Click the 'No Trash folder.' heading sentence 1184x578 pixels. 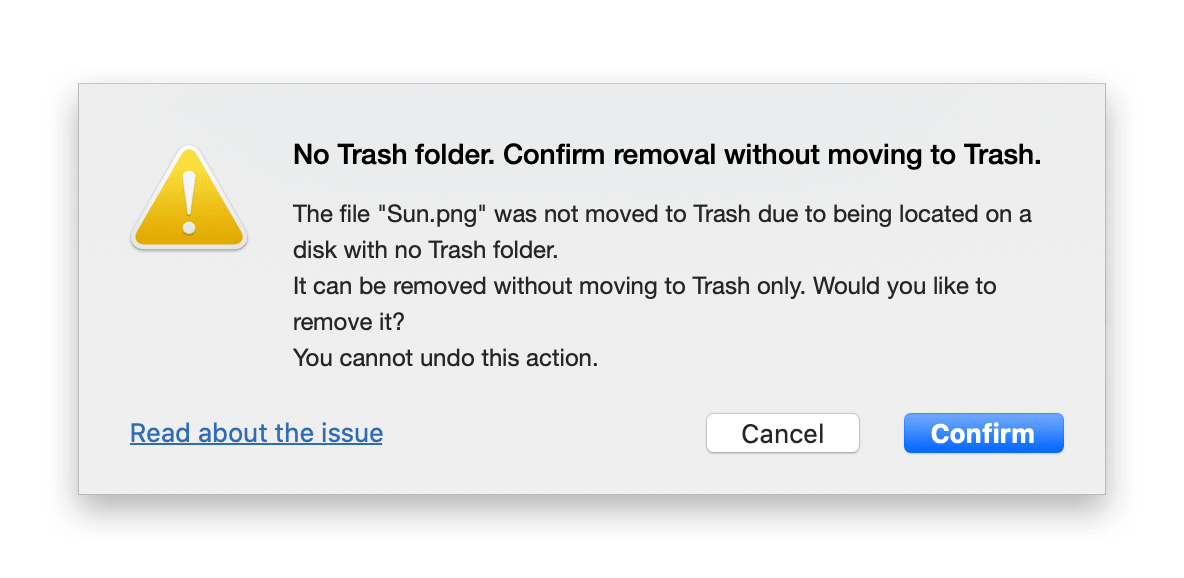(395, 155)
